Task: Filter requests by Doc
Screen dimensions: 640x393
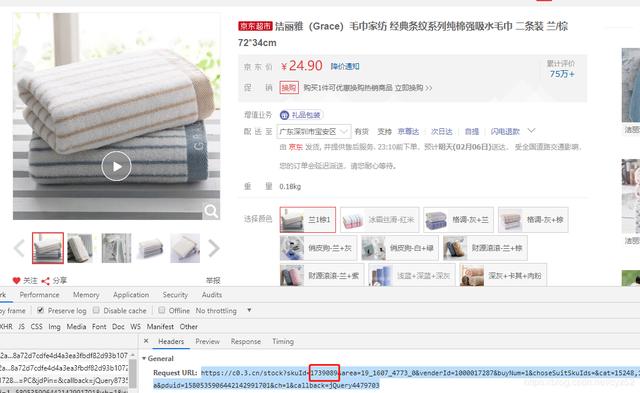Action: click(118, 326)
